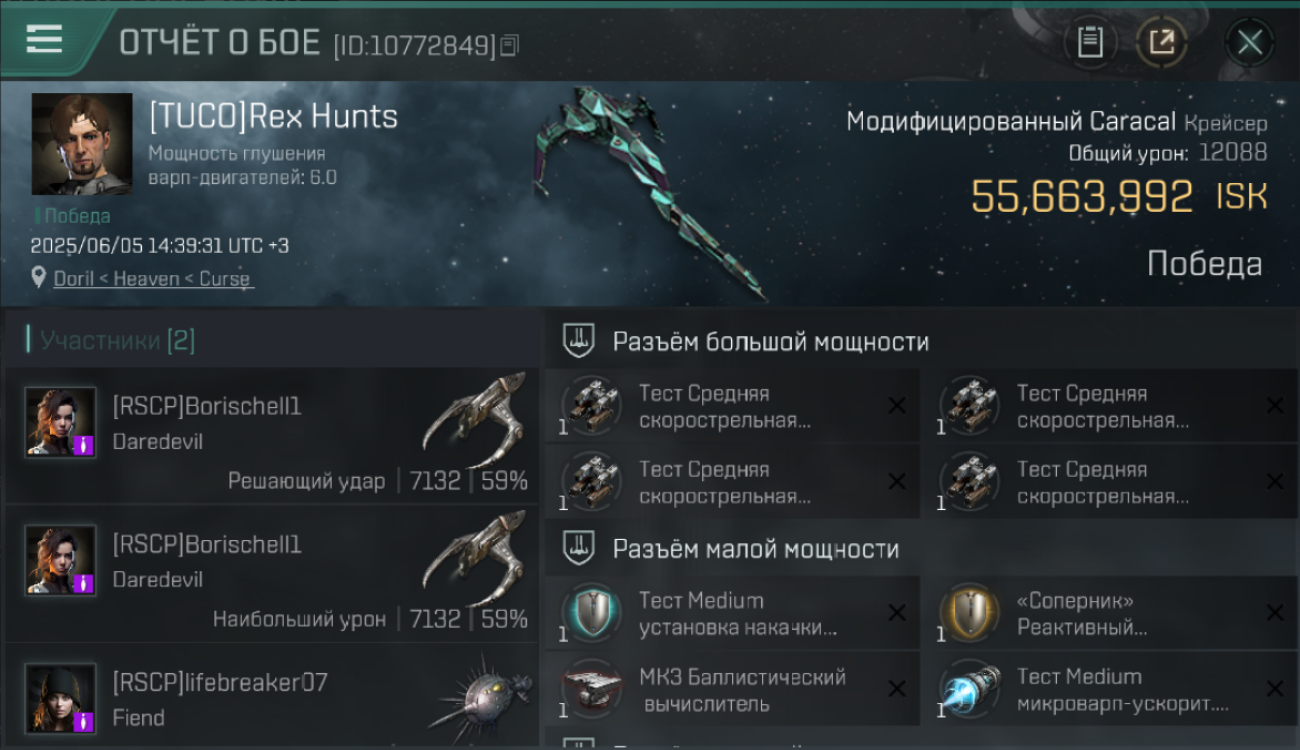
Task: Share the battle report externally
Action: click(x=1161, y=42)
